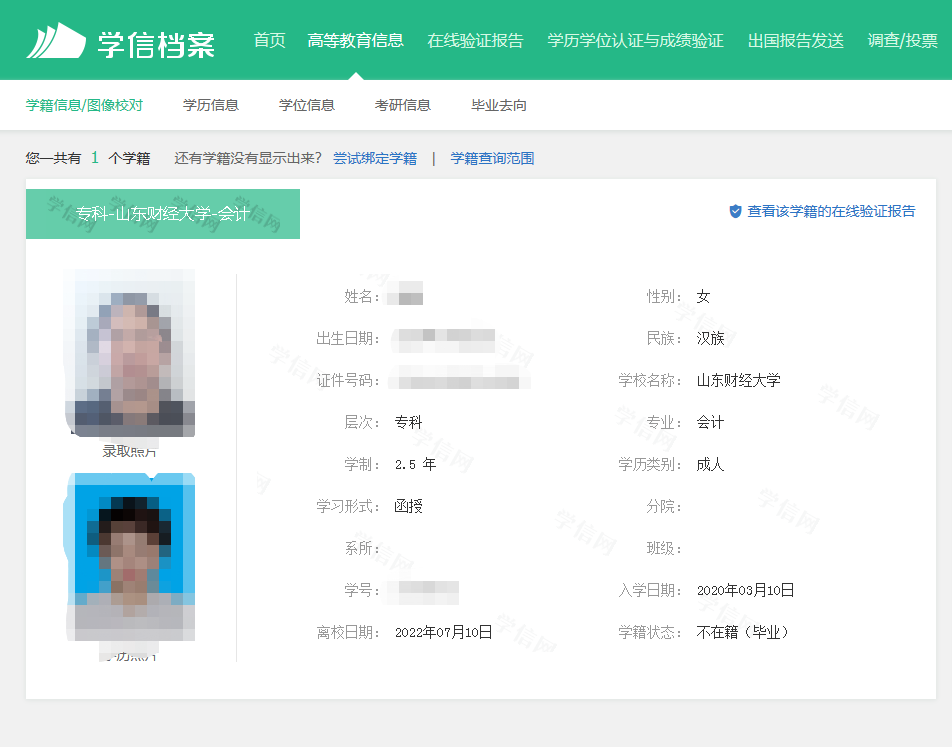Switch to the 学位信息 tab
Viewport: 952px width, 747px height.
click(x=307, y=105)
